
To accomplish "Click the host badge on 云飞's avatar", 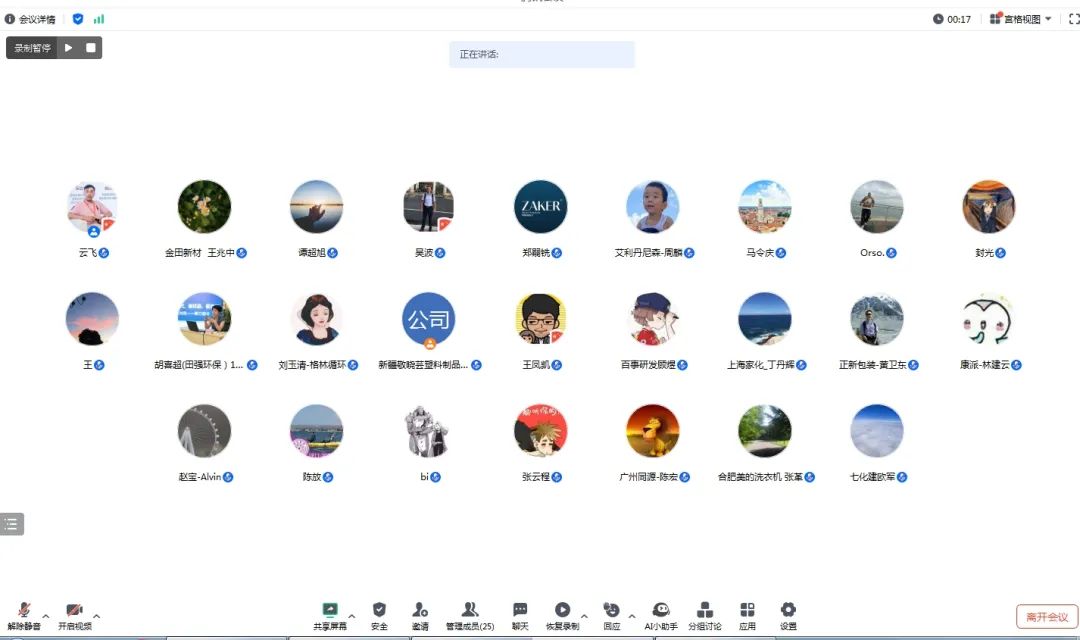I will tap(94, 231).
